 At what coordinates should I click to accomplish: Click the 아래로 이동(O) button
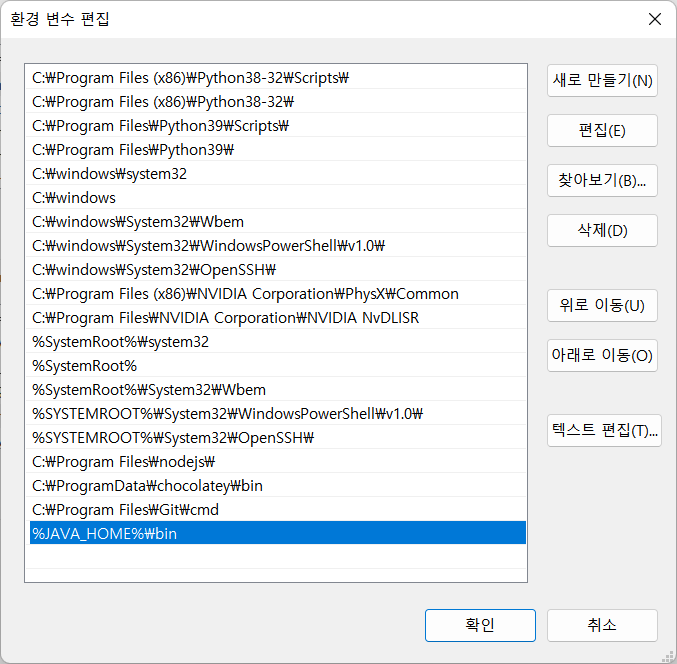tap(602, 355)
